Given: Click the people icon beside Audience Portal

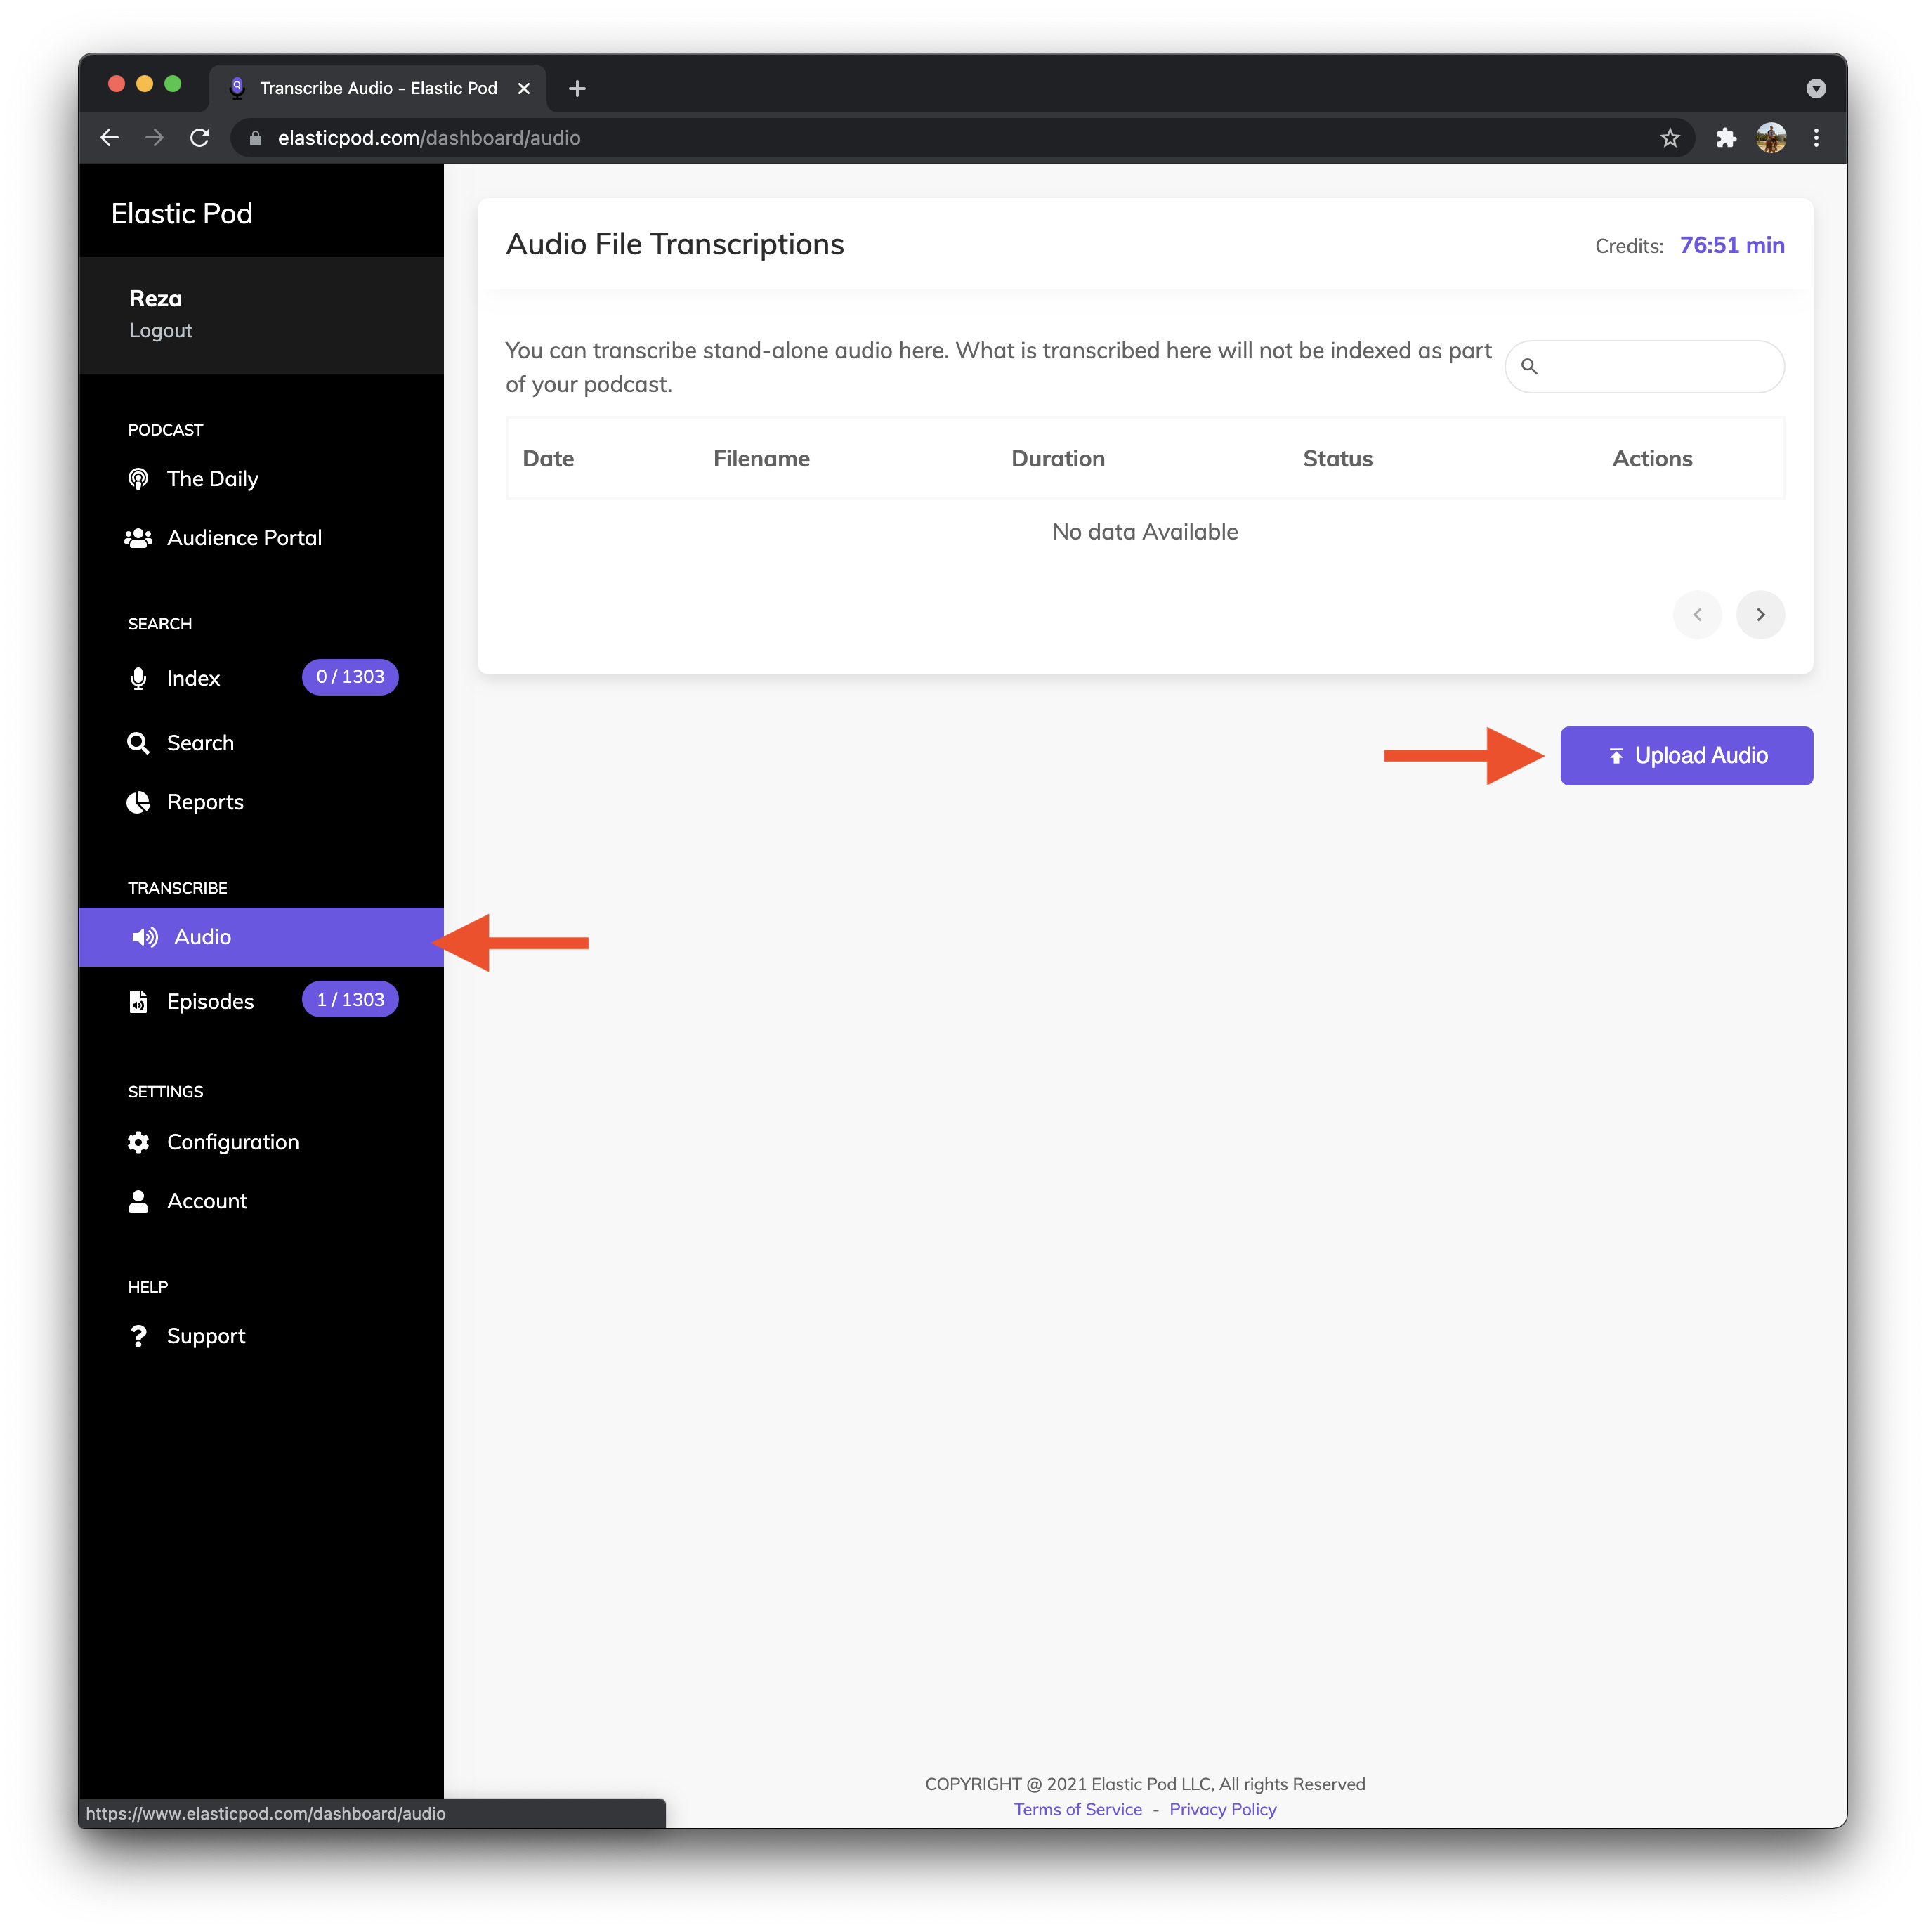Looking at the screenshot, I should click(139, 538).
